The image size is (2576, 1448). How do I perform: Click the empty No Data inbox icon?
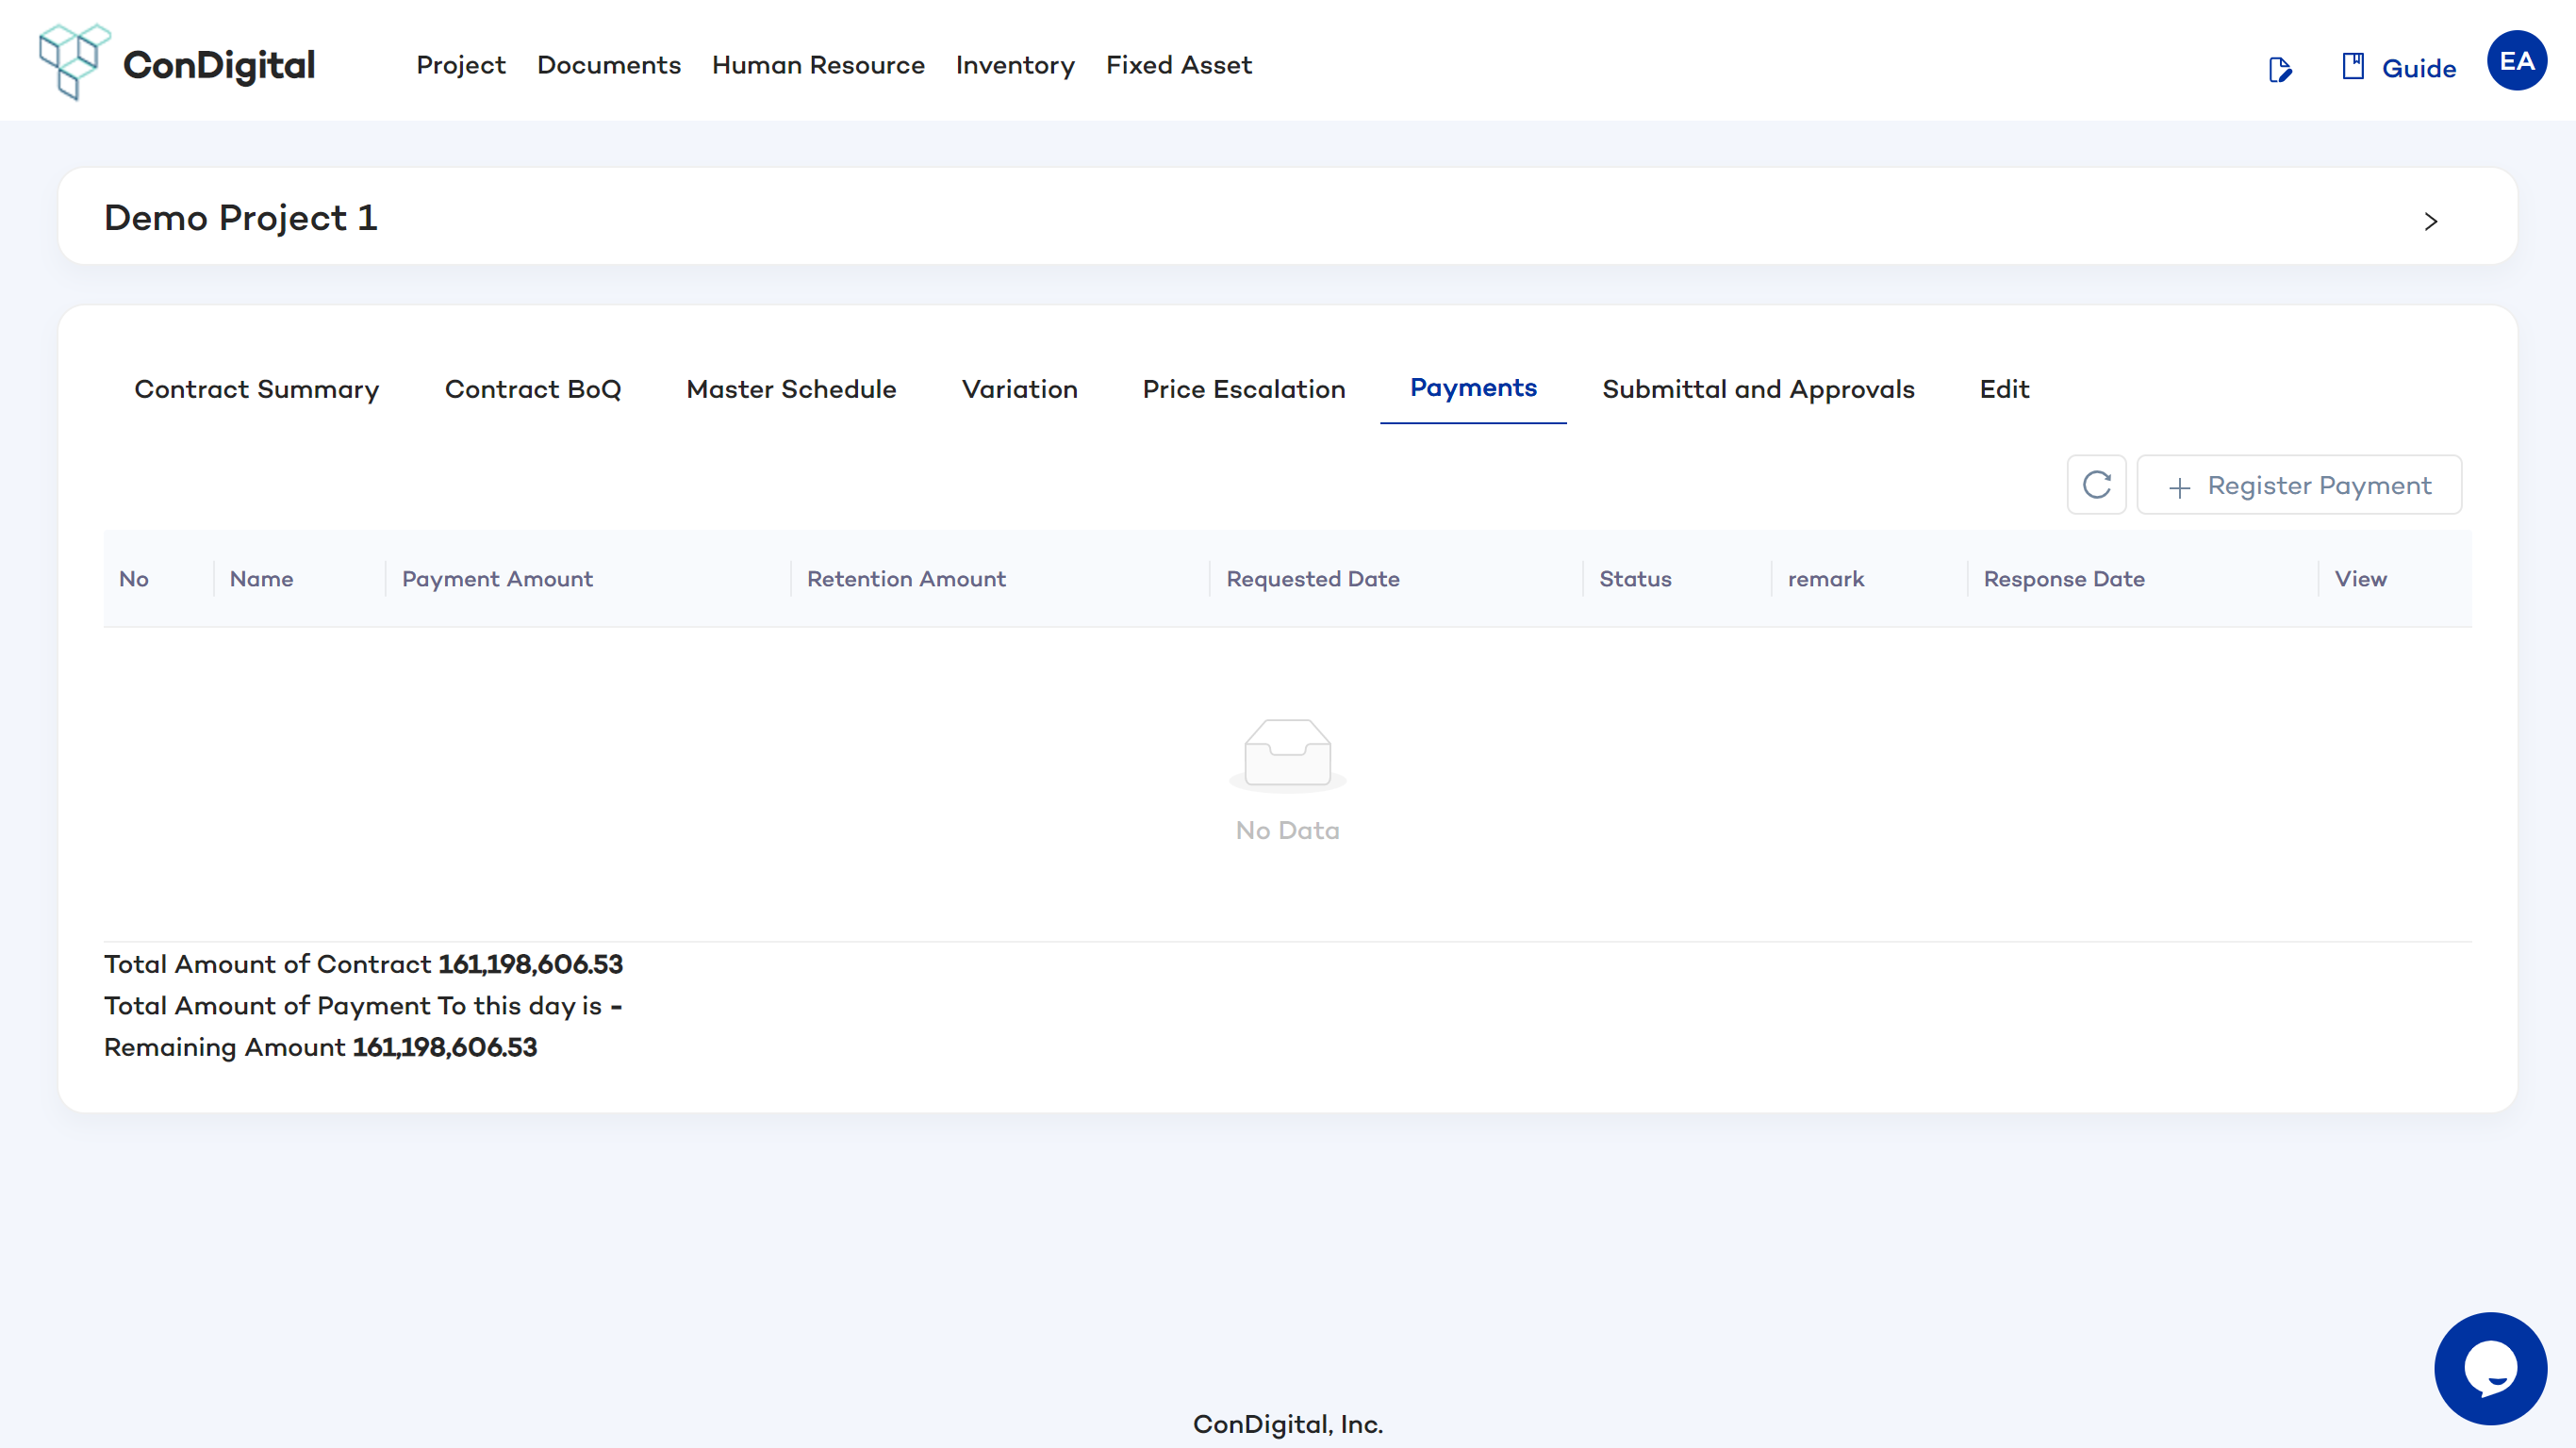pyautogui.click(x=1287, y=753)
